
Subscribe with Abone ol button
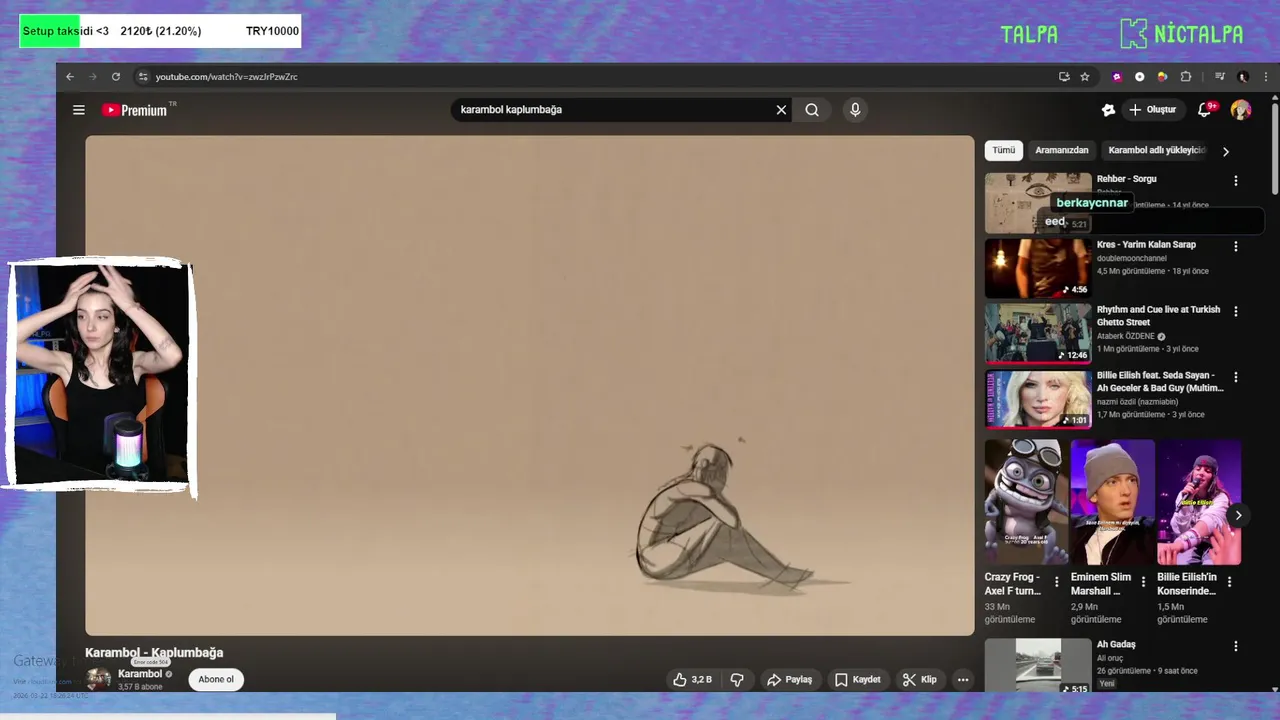point(216,680)
